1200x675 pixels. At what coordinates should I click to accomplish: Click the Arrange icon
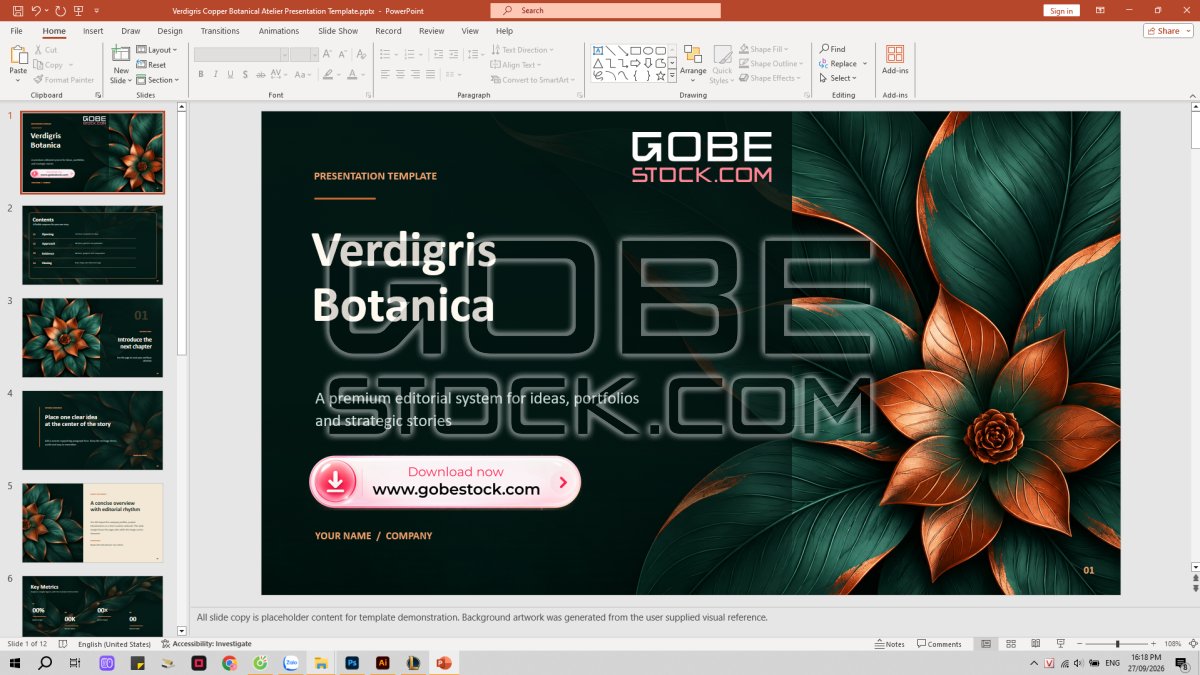(693, 55)
